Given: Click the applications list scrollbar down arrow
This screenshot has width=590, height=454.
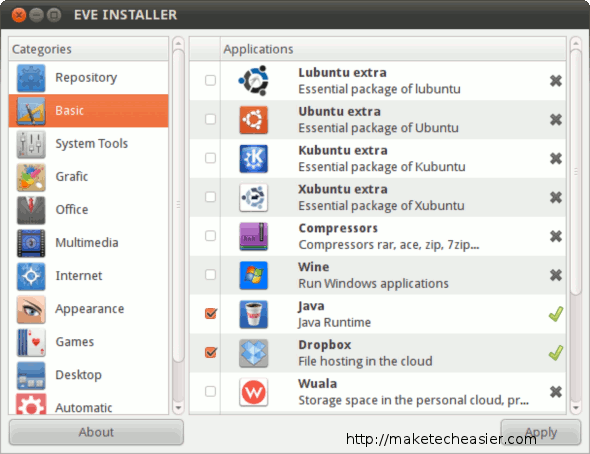Looking at the screenshot, I should pos(576,408).
